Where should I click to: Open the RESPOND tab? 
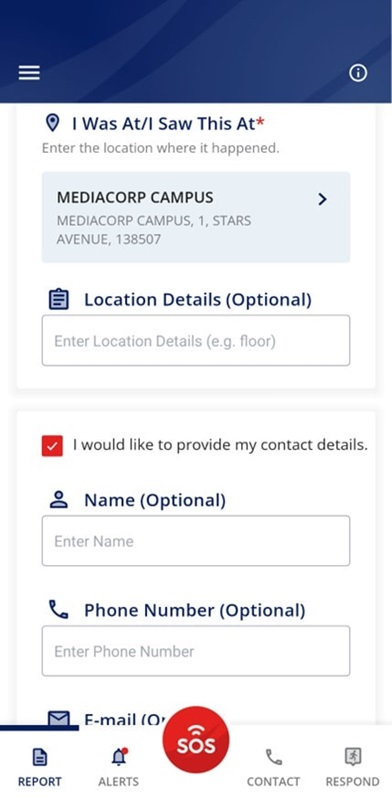(352, 769)
